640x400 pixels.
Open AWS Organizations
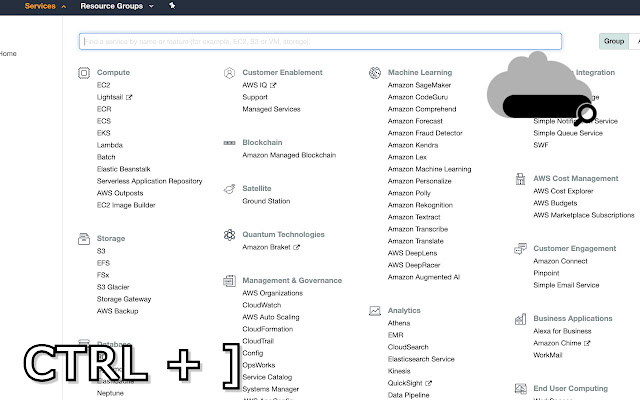click(x=273, y=293)
